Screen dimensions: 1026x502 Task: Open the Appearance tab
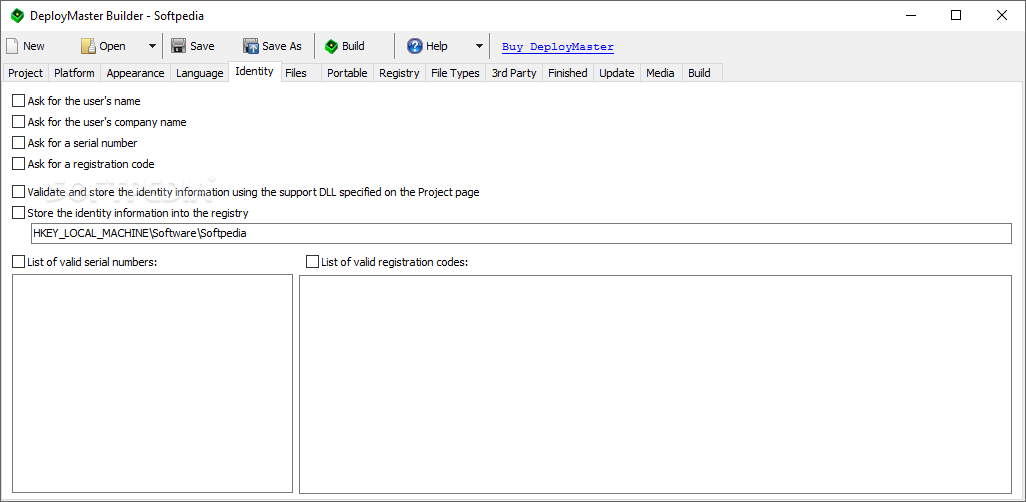point(135,73)
